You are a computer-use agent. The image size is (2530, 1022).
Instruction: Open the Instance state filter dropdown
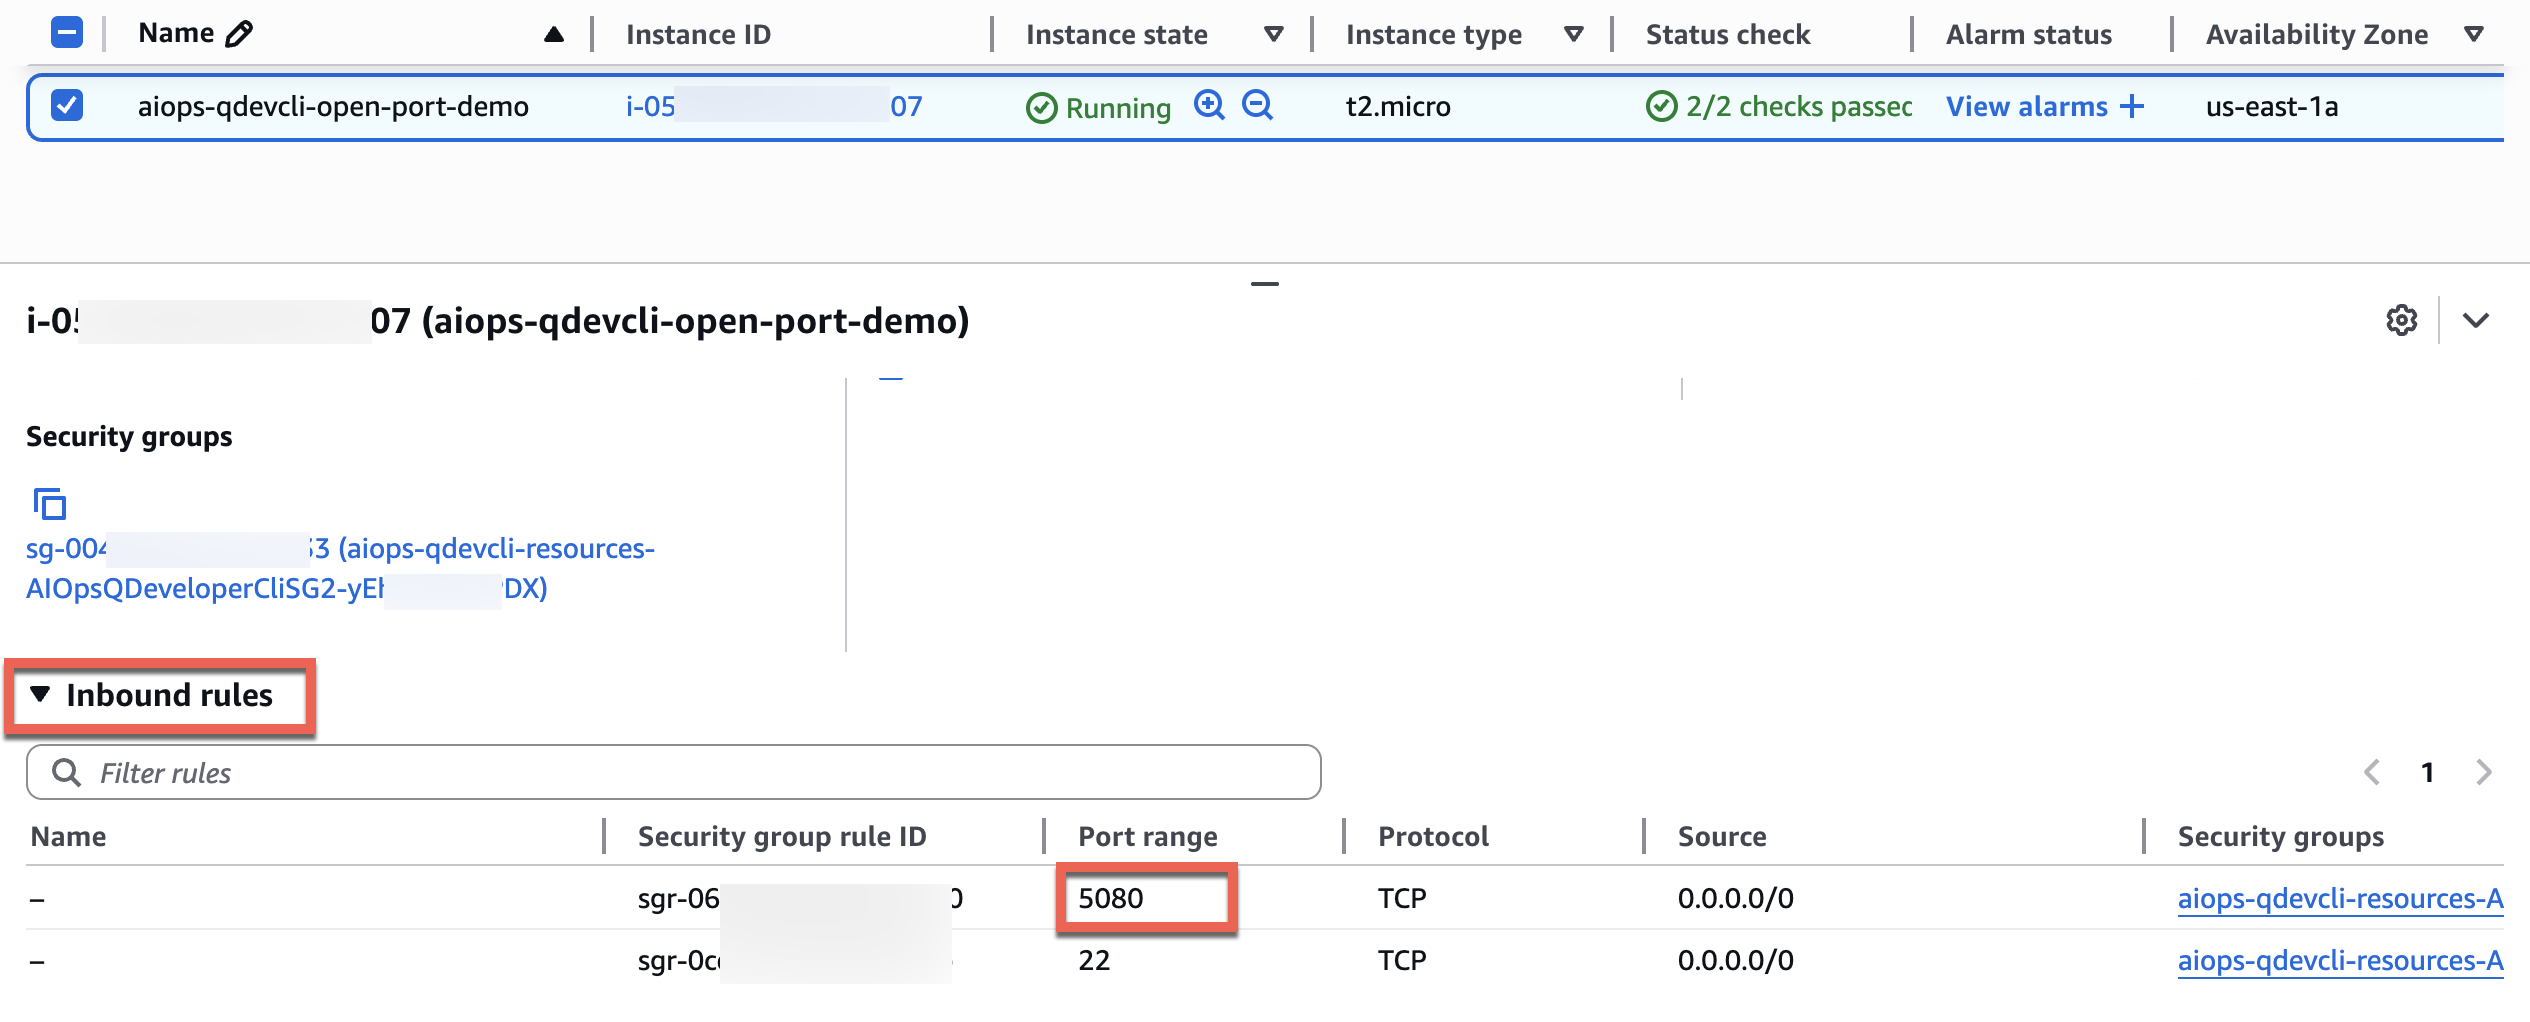coord(1274,34)
